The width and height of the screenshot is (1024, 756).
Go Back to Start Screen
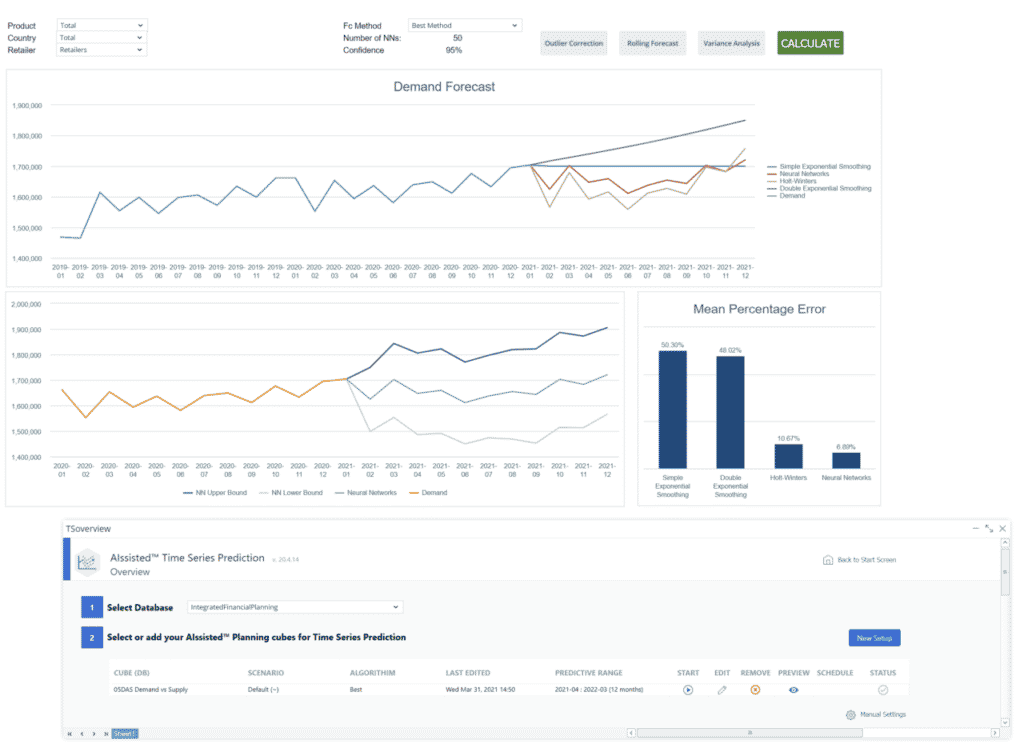click(859, 560)
